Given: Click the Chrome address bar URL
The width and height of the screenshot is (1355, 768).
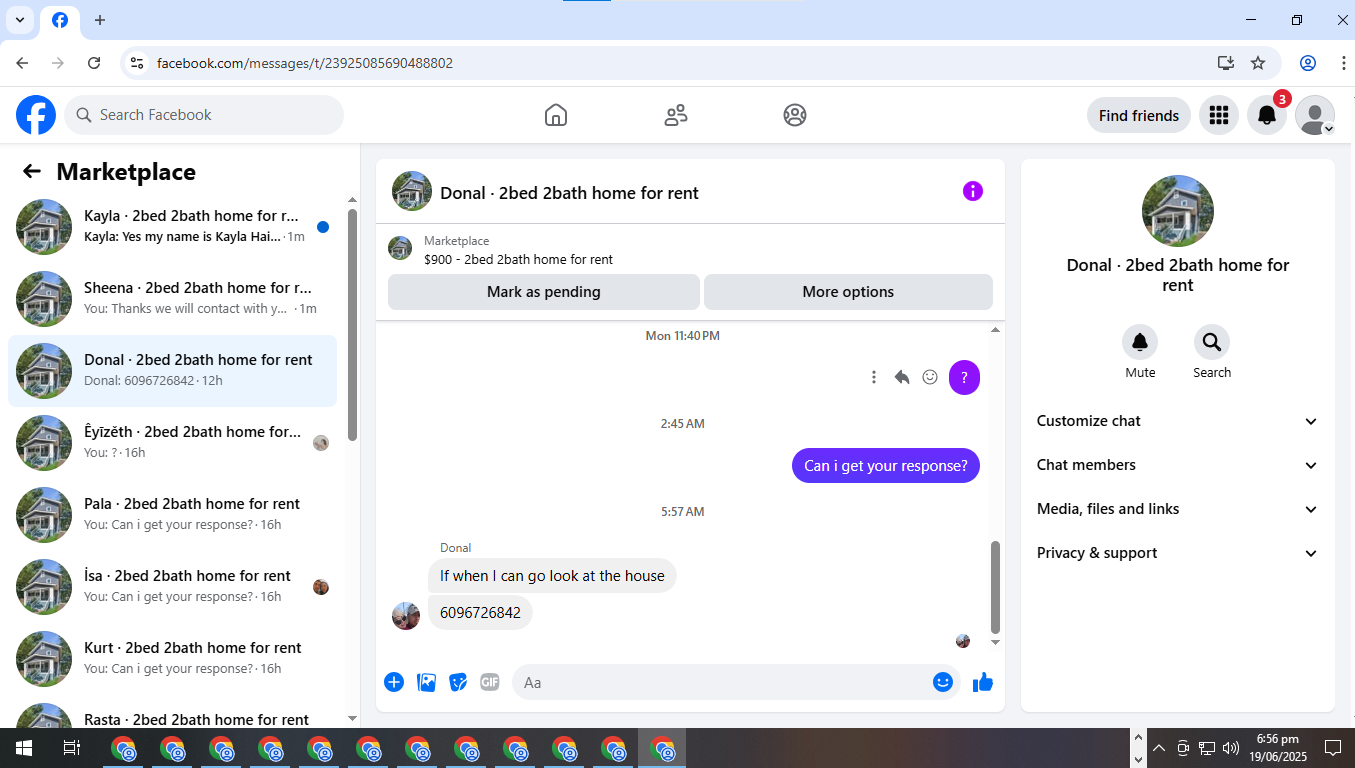Looking at the screenshot, I should click(x=305, y=63).
